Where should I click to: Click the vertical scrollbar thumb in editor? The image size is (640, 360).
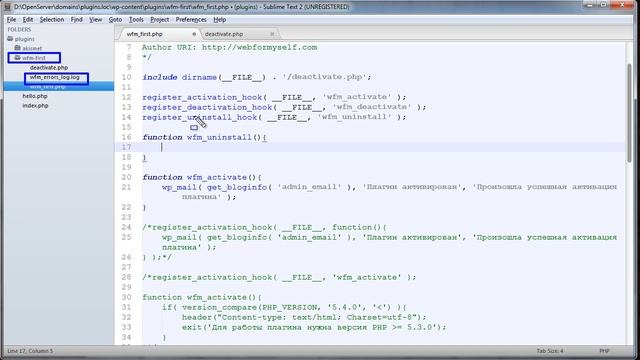pyautogui.click(x=629, y=113)
